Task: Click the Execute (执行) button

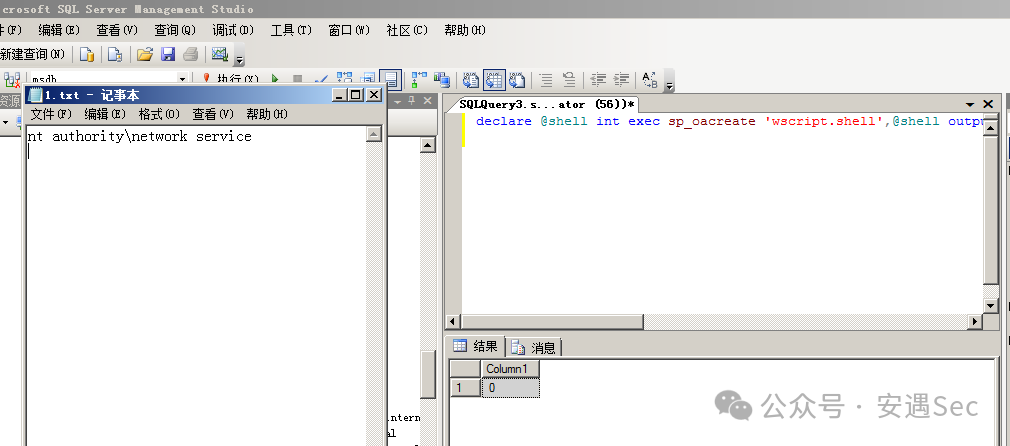Action: point(231,79)
